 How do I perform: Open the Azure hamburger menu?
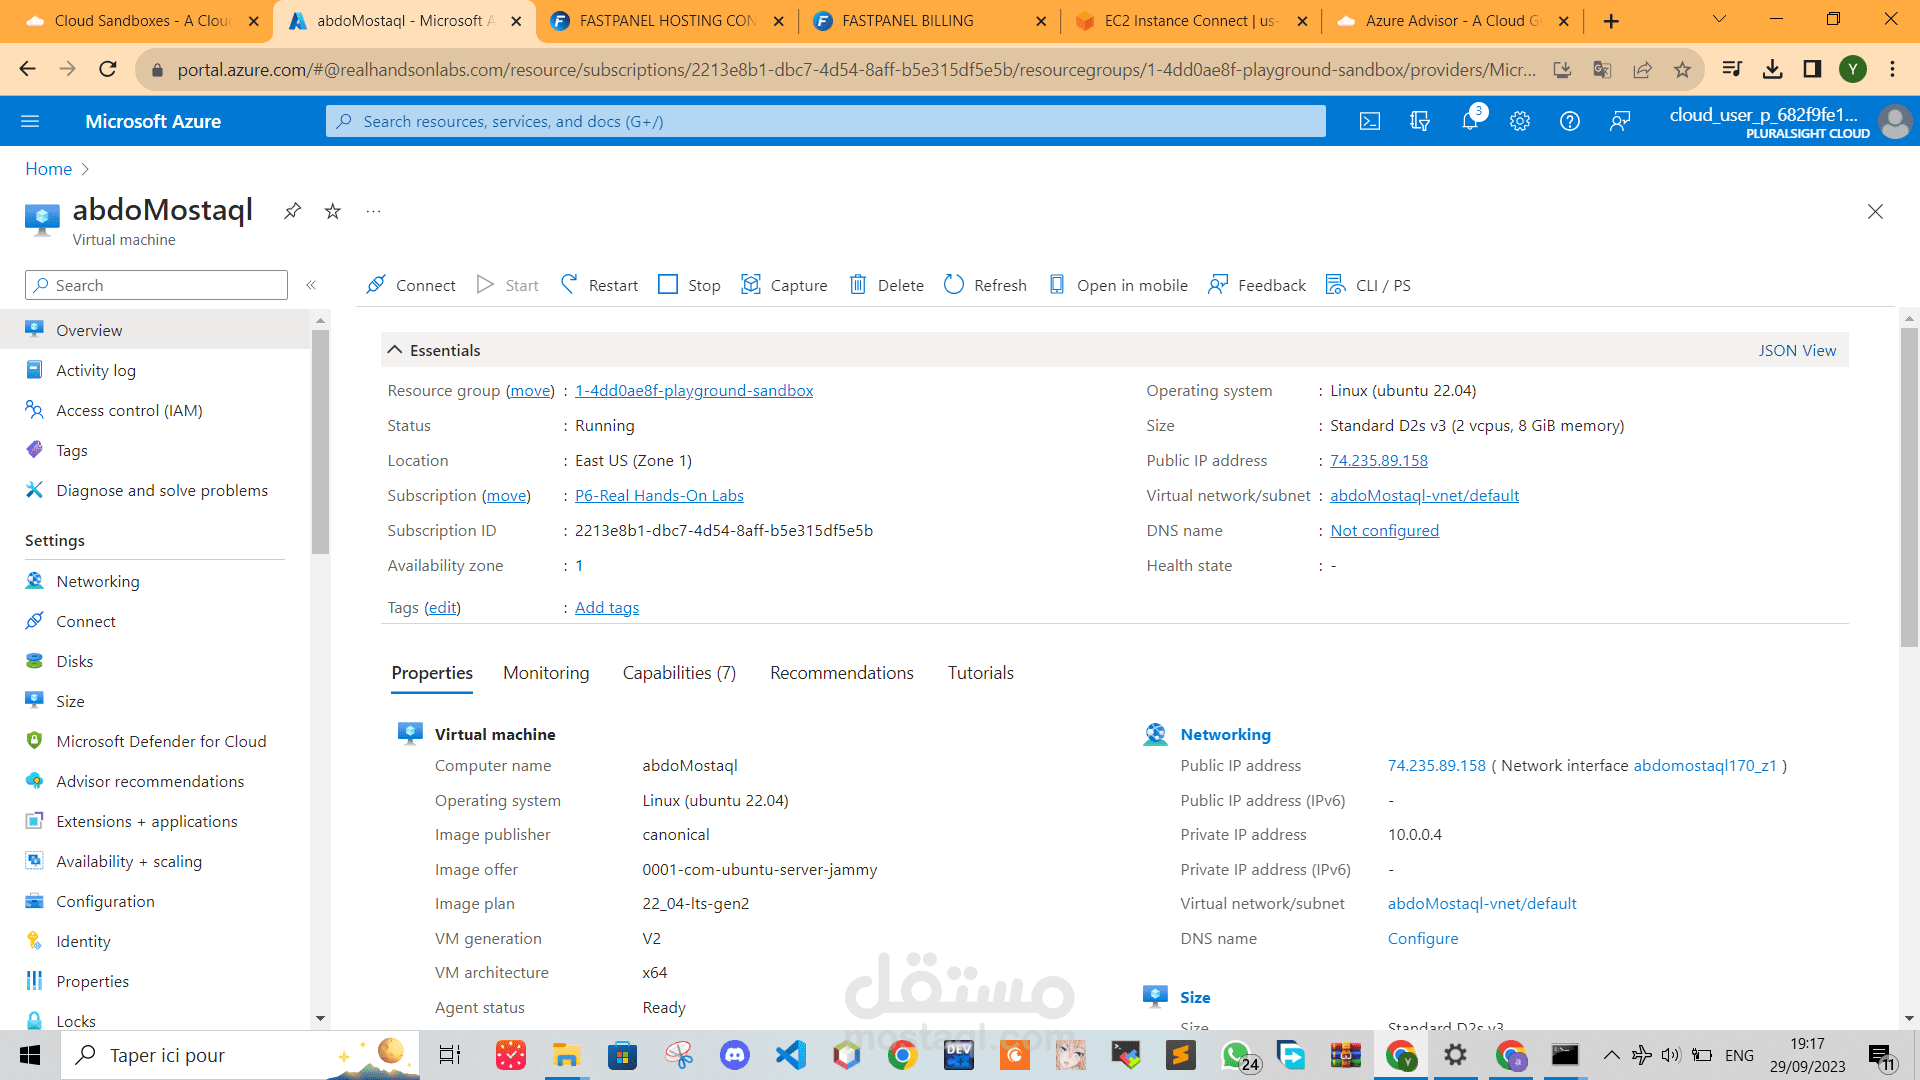30,121
